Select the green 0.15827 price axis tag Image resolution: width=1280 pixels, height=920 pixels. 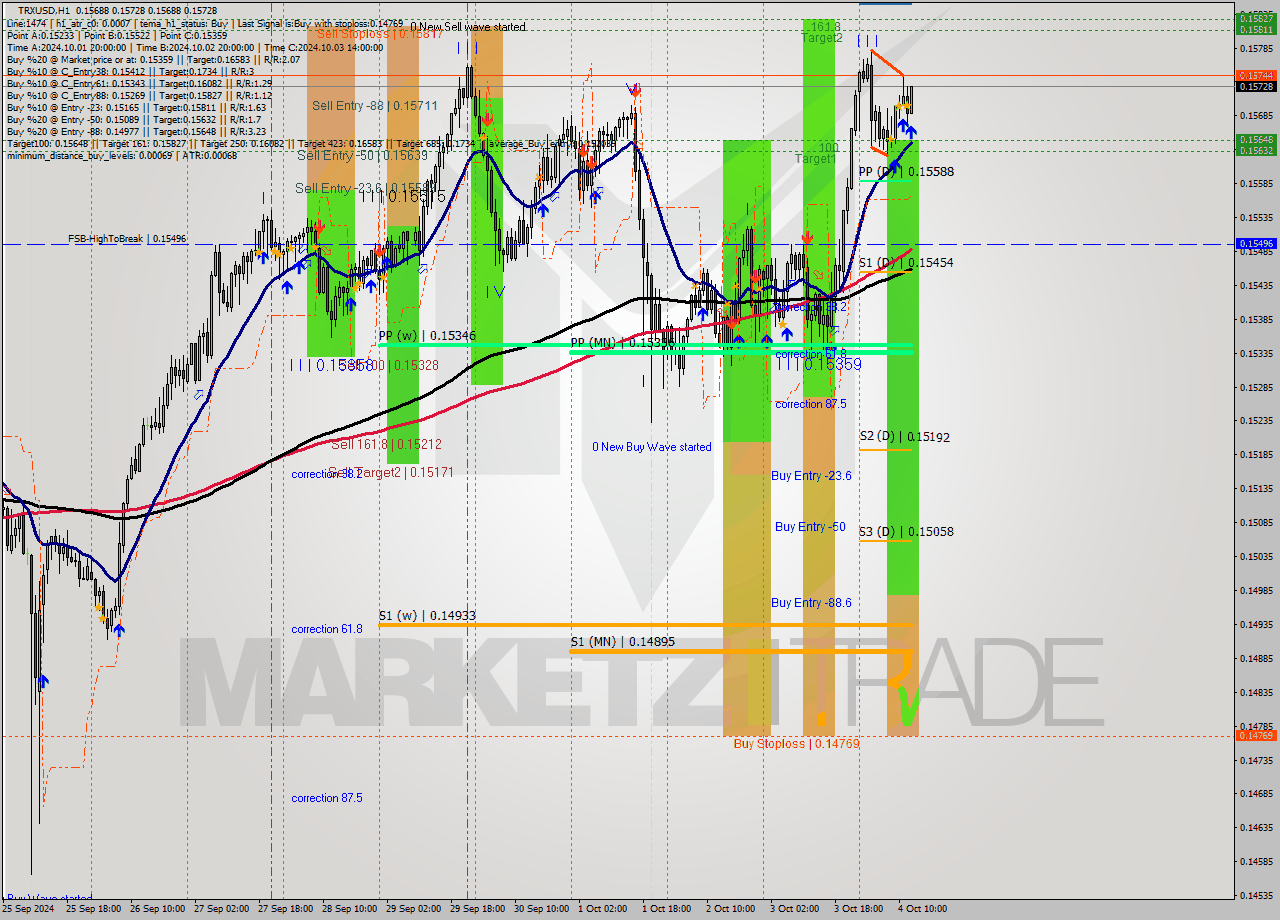click(x=1257, y=18)
